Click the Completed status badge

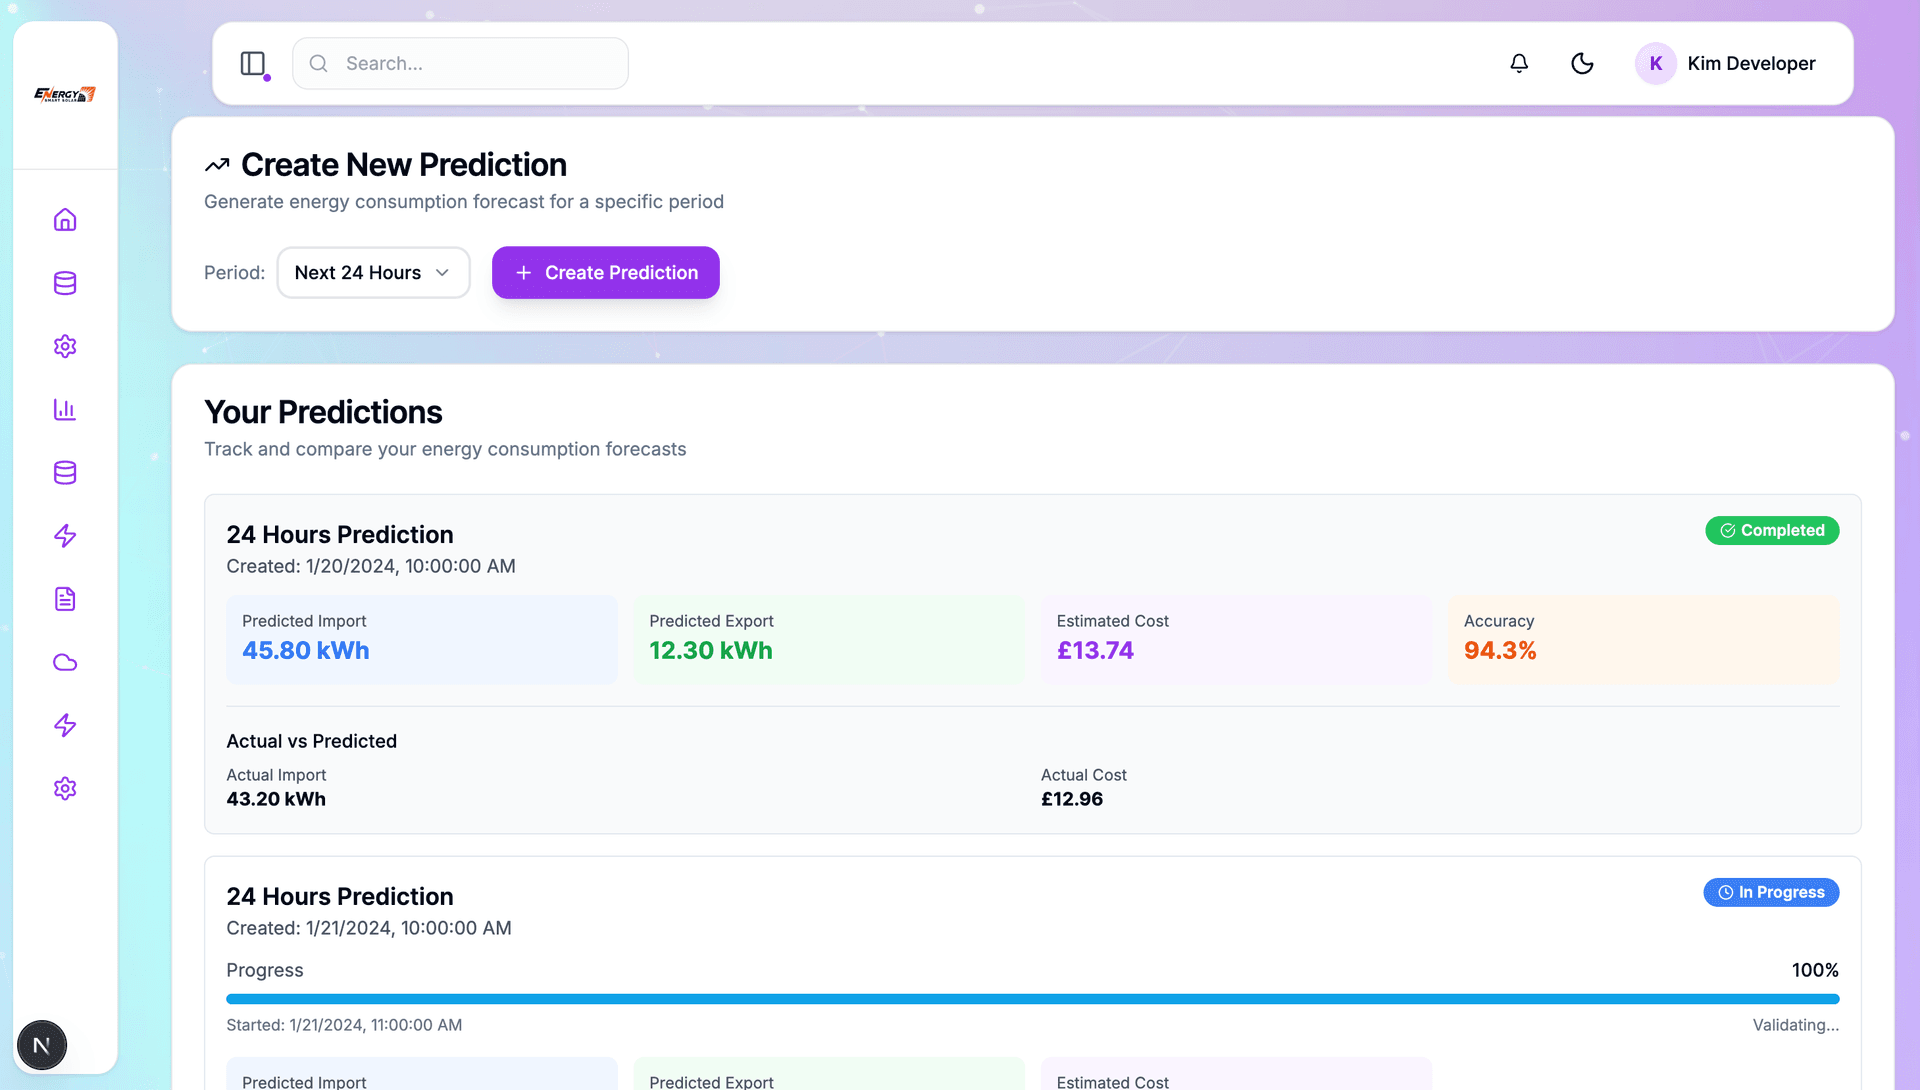[x=1771, y=530]
